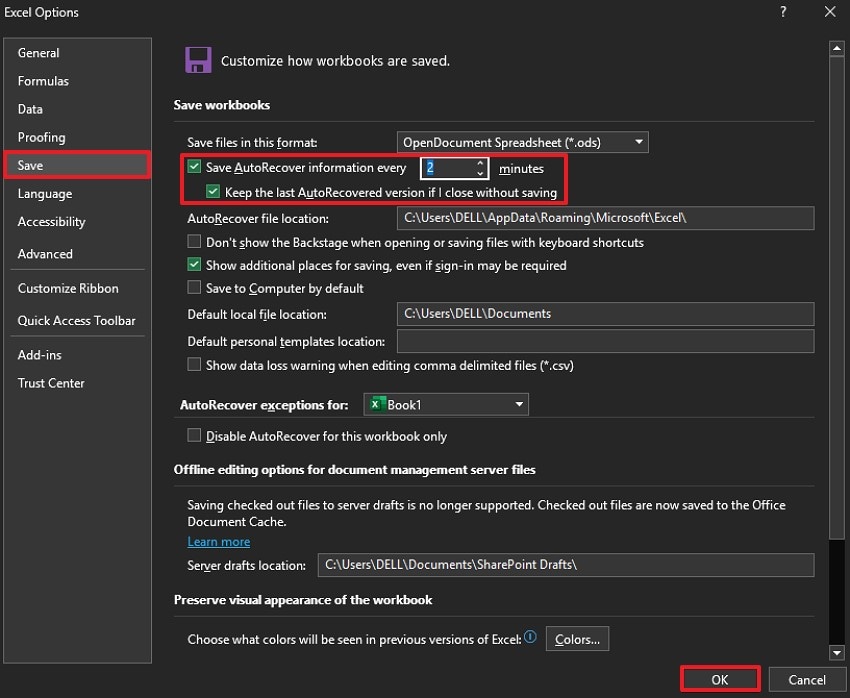This screenshot has height=698, width=850.
Task: Click the purple save disk icon
Action: [x=198, y=59]
